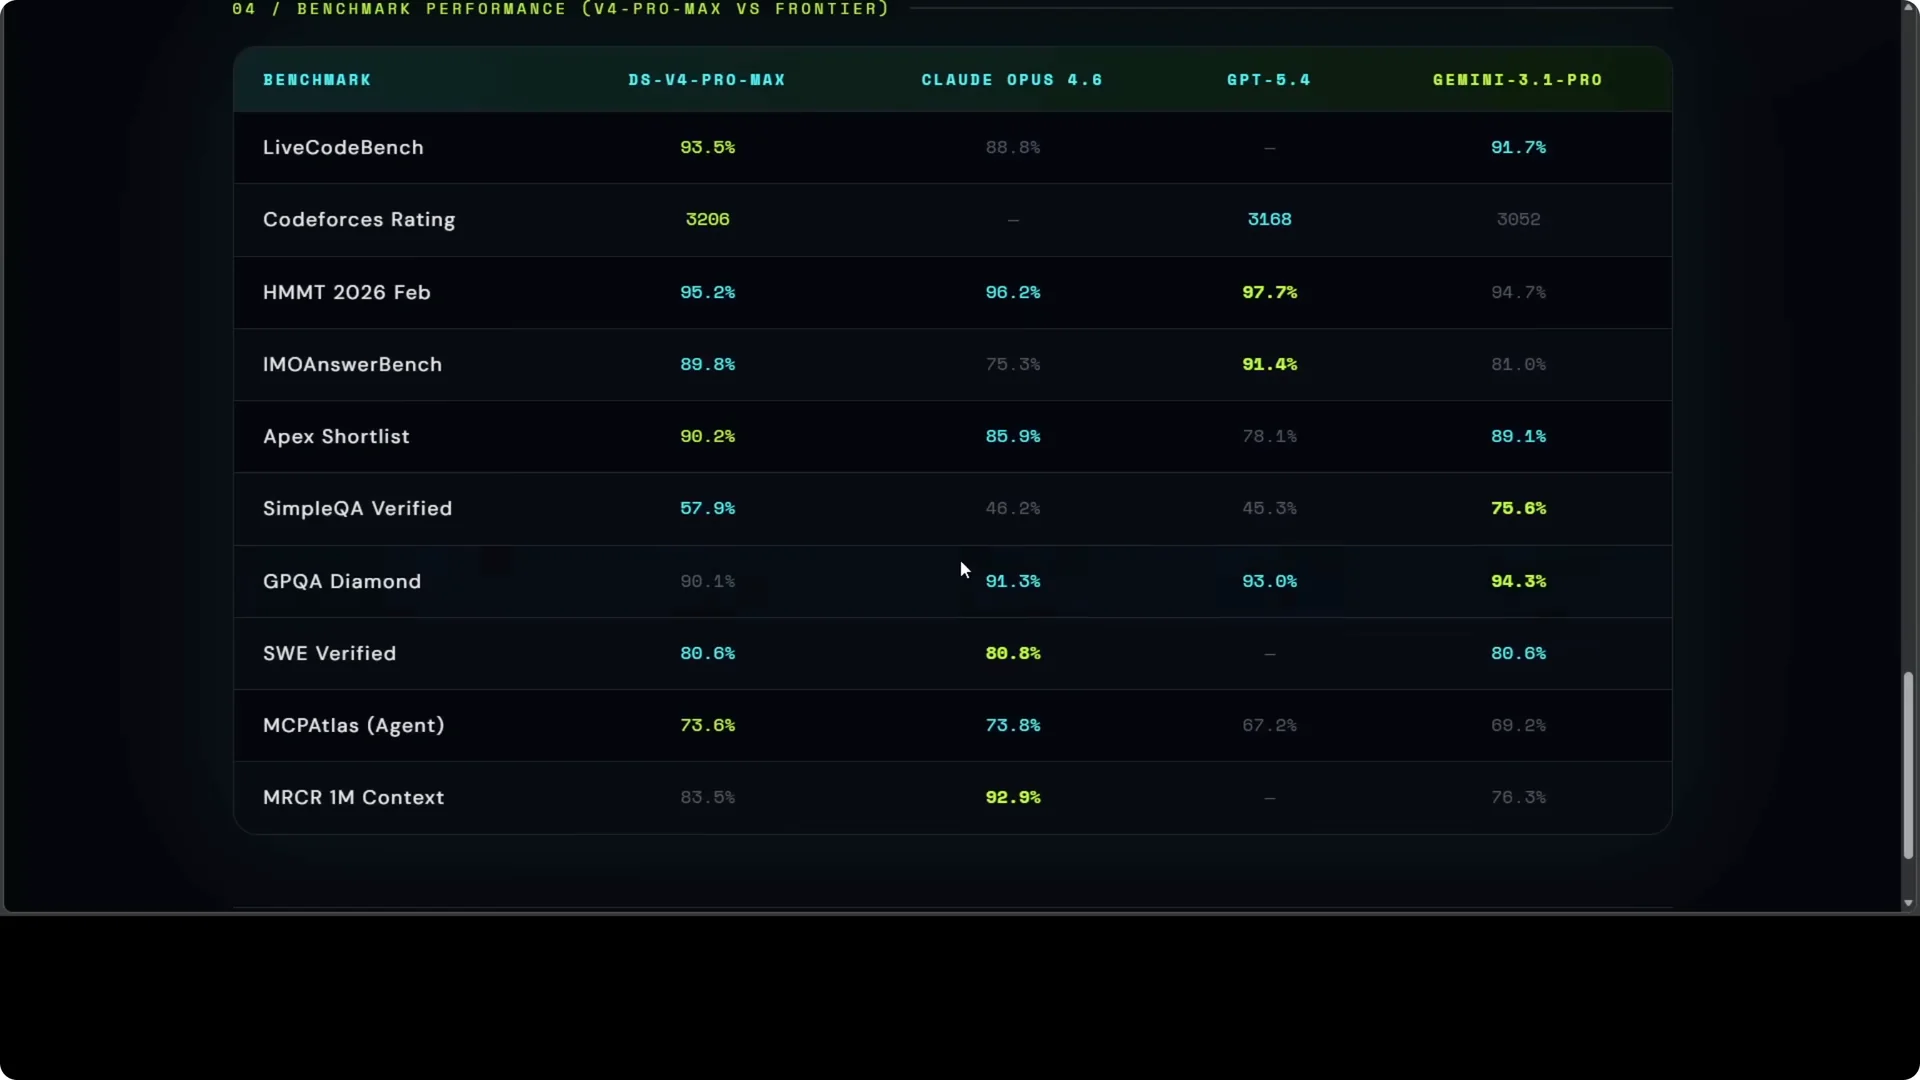Image resolution: width=1920 pixels, height=1080 pixels.
Task: Click the 94.3% GPQA Diamond score
Action: (x=1518, y=581)
